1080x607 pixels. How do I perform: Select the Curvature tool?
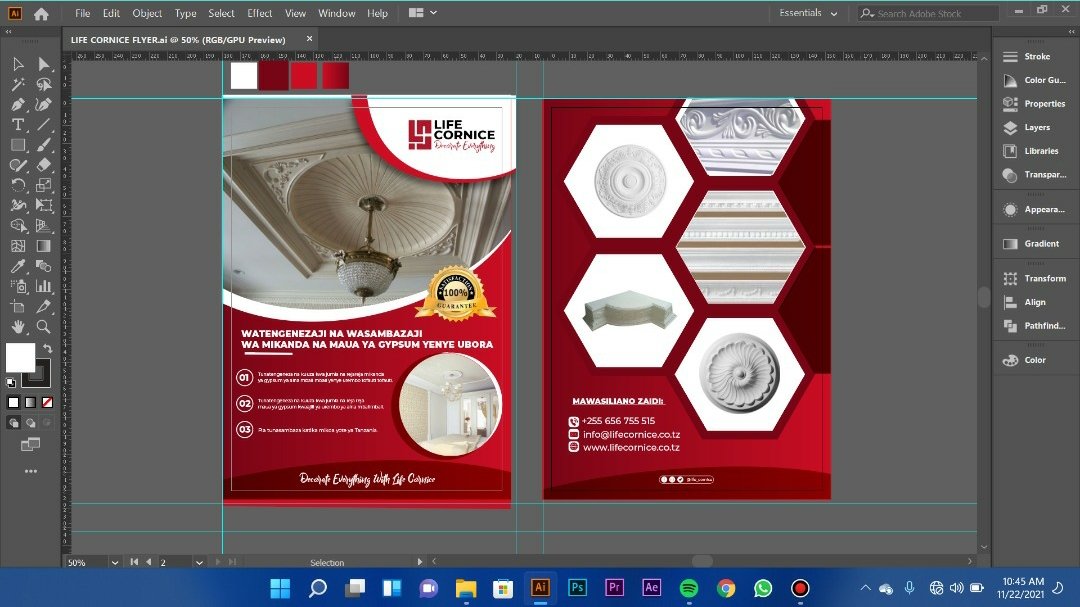click(43, 105)
